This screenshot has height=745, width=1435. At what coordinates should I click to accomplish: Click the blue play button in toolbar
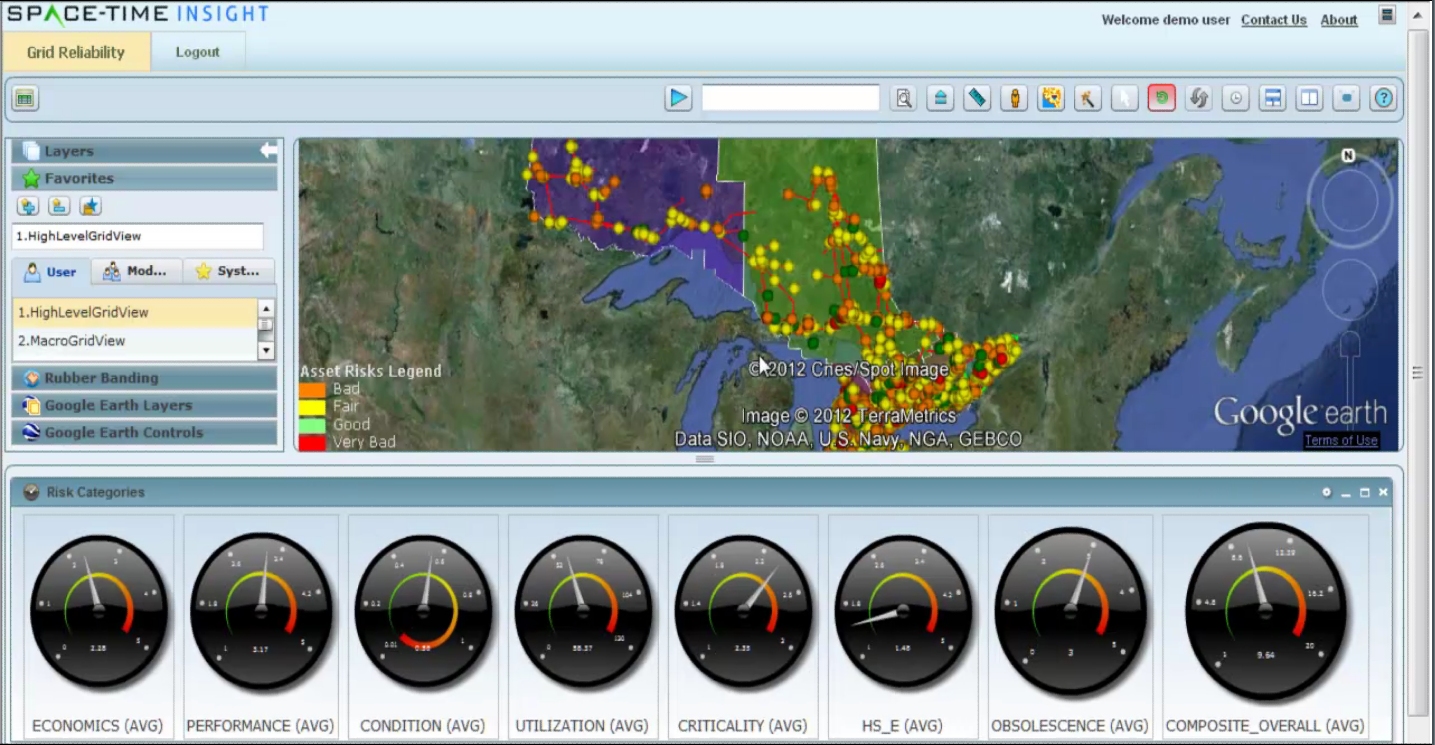pos(678,98)
